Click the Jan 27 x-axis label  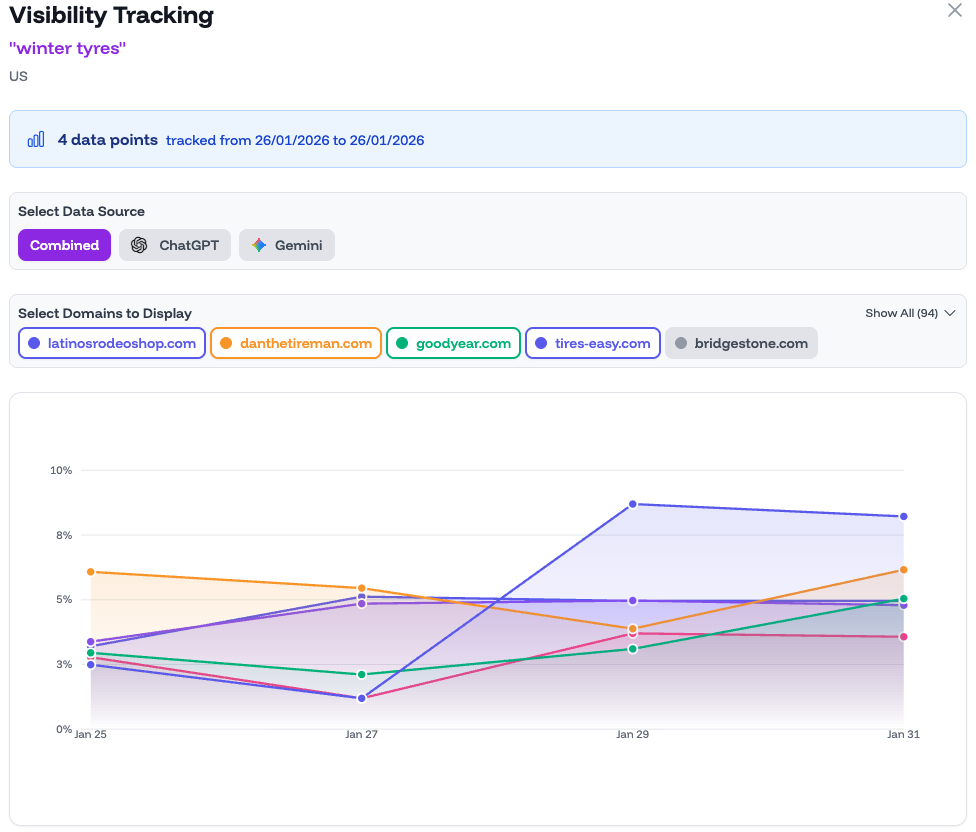(361, 734)
